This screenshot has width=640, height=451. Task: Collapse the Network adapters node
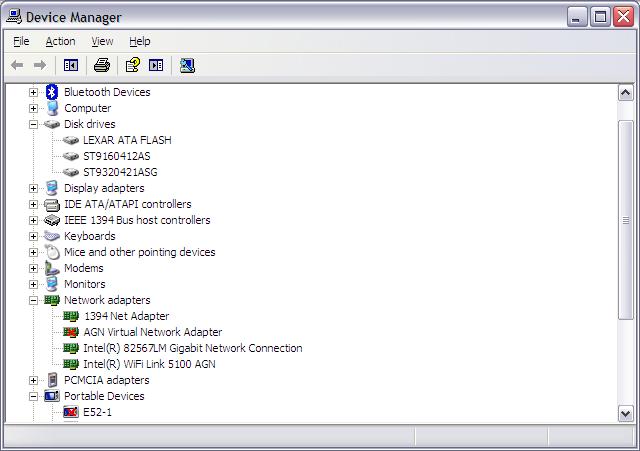(33, 300)
